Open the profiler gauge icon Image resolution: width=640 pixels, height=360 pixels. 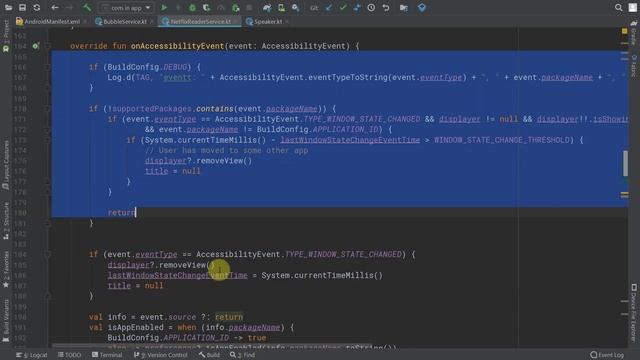click(221, 8)
